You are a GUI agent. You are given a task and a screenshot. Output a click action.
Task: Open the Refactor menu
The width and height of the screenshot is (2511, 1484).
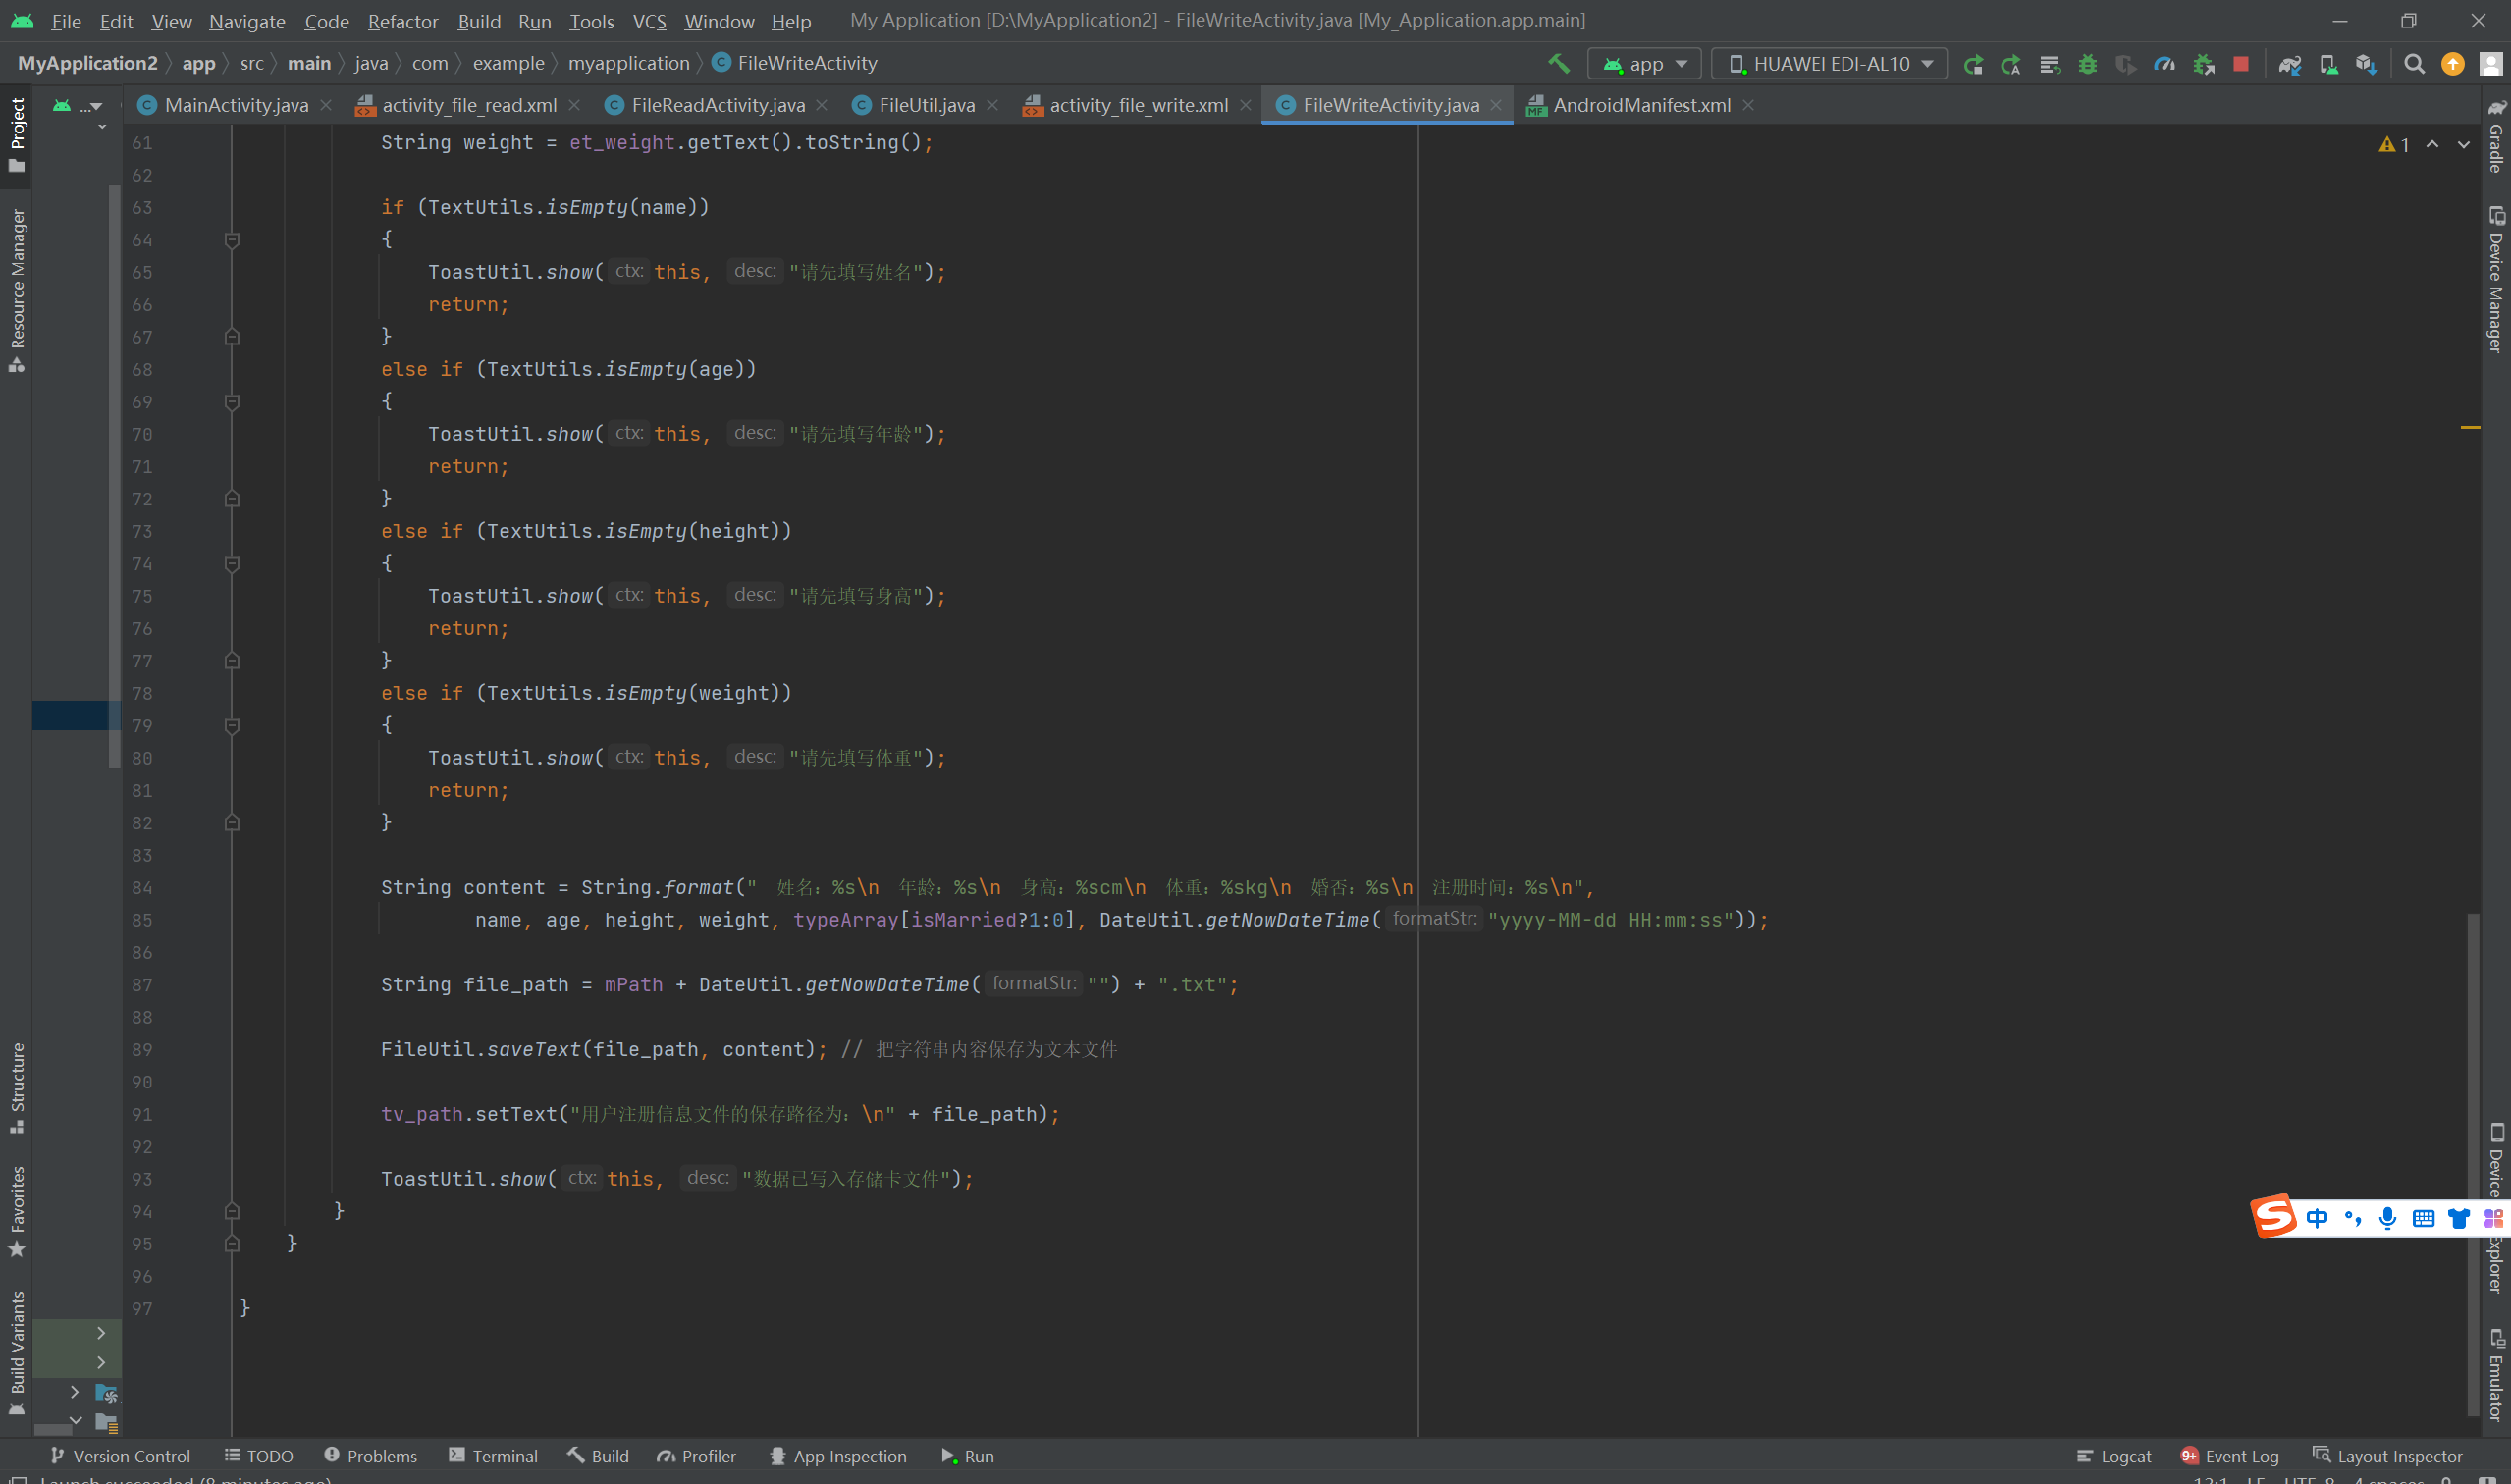(402, 21)
